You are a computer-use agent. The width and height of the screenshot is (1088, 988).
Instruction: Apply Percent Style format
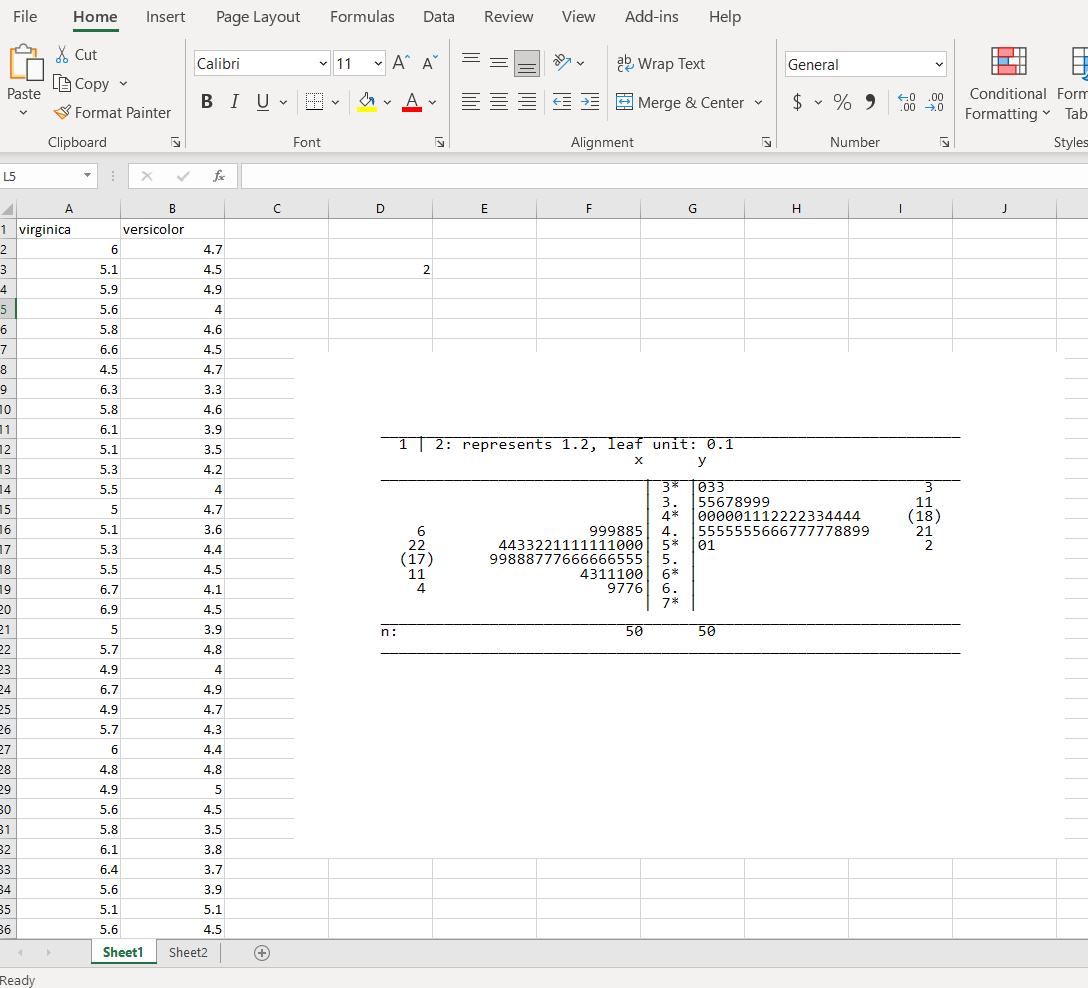[842, 102]
